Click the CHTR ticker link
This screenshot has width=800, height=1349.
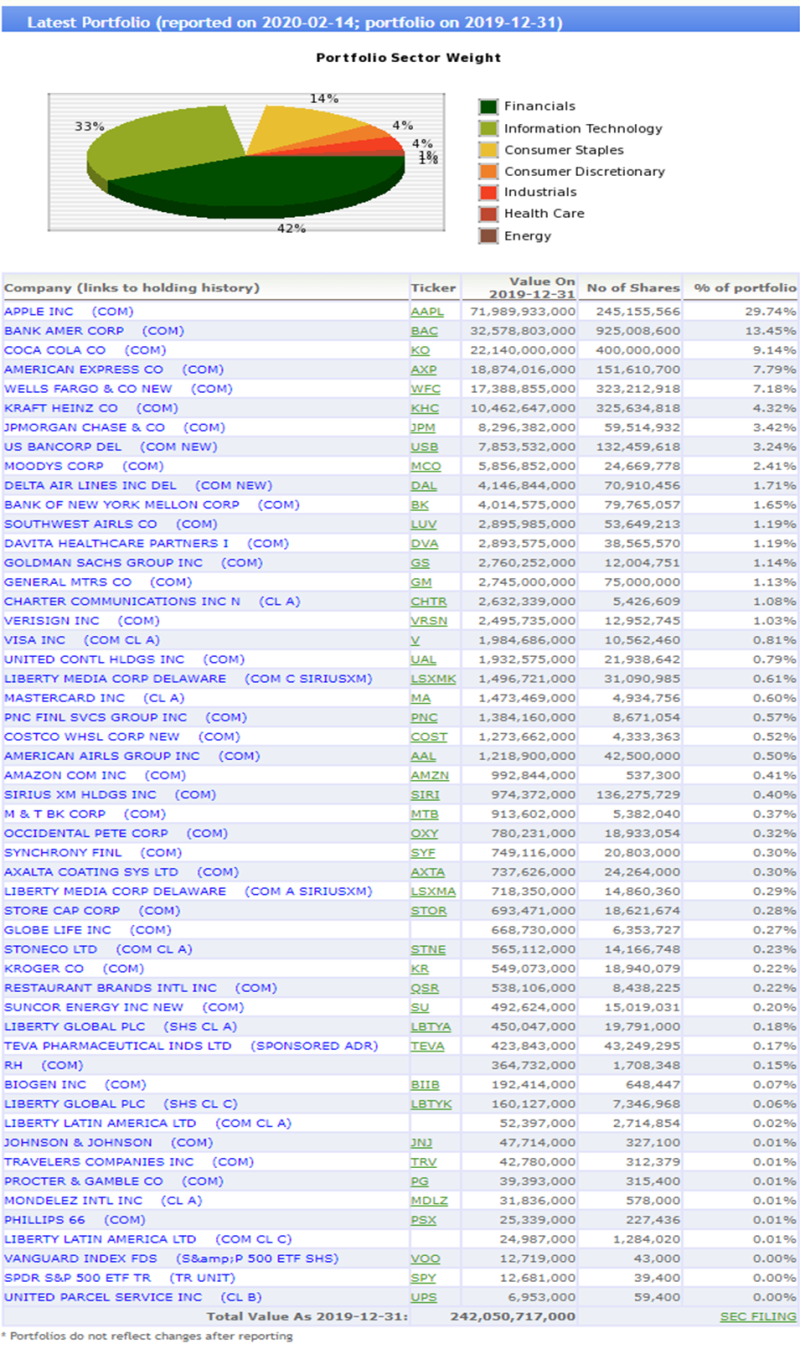tap(429, 601)
